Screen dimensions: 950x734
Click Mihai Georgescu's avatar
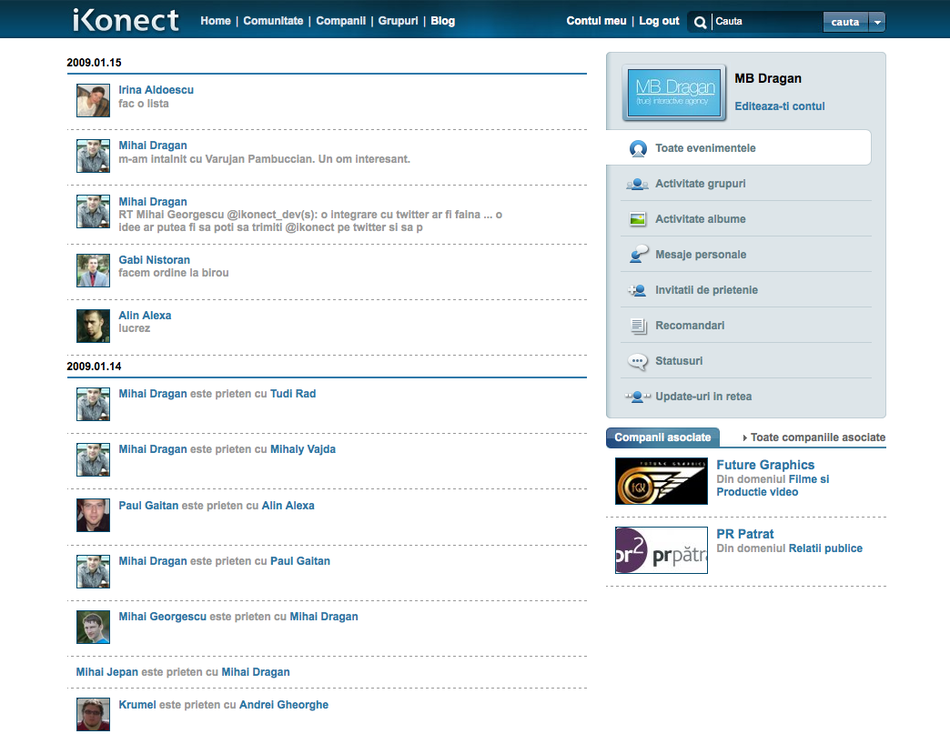point(93,627)
